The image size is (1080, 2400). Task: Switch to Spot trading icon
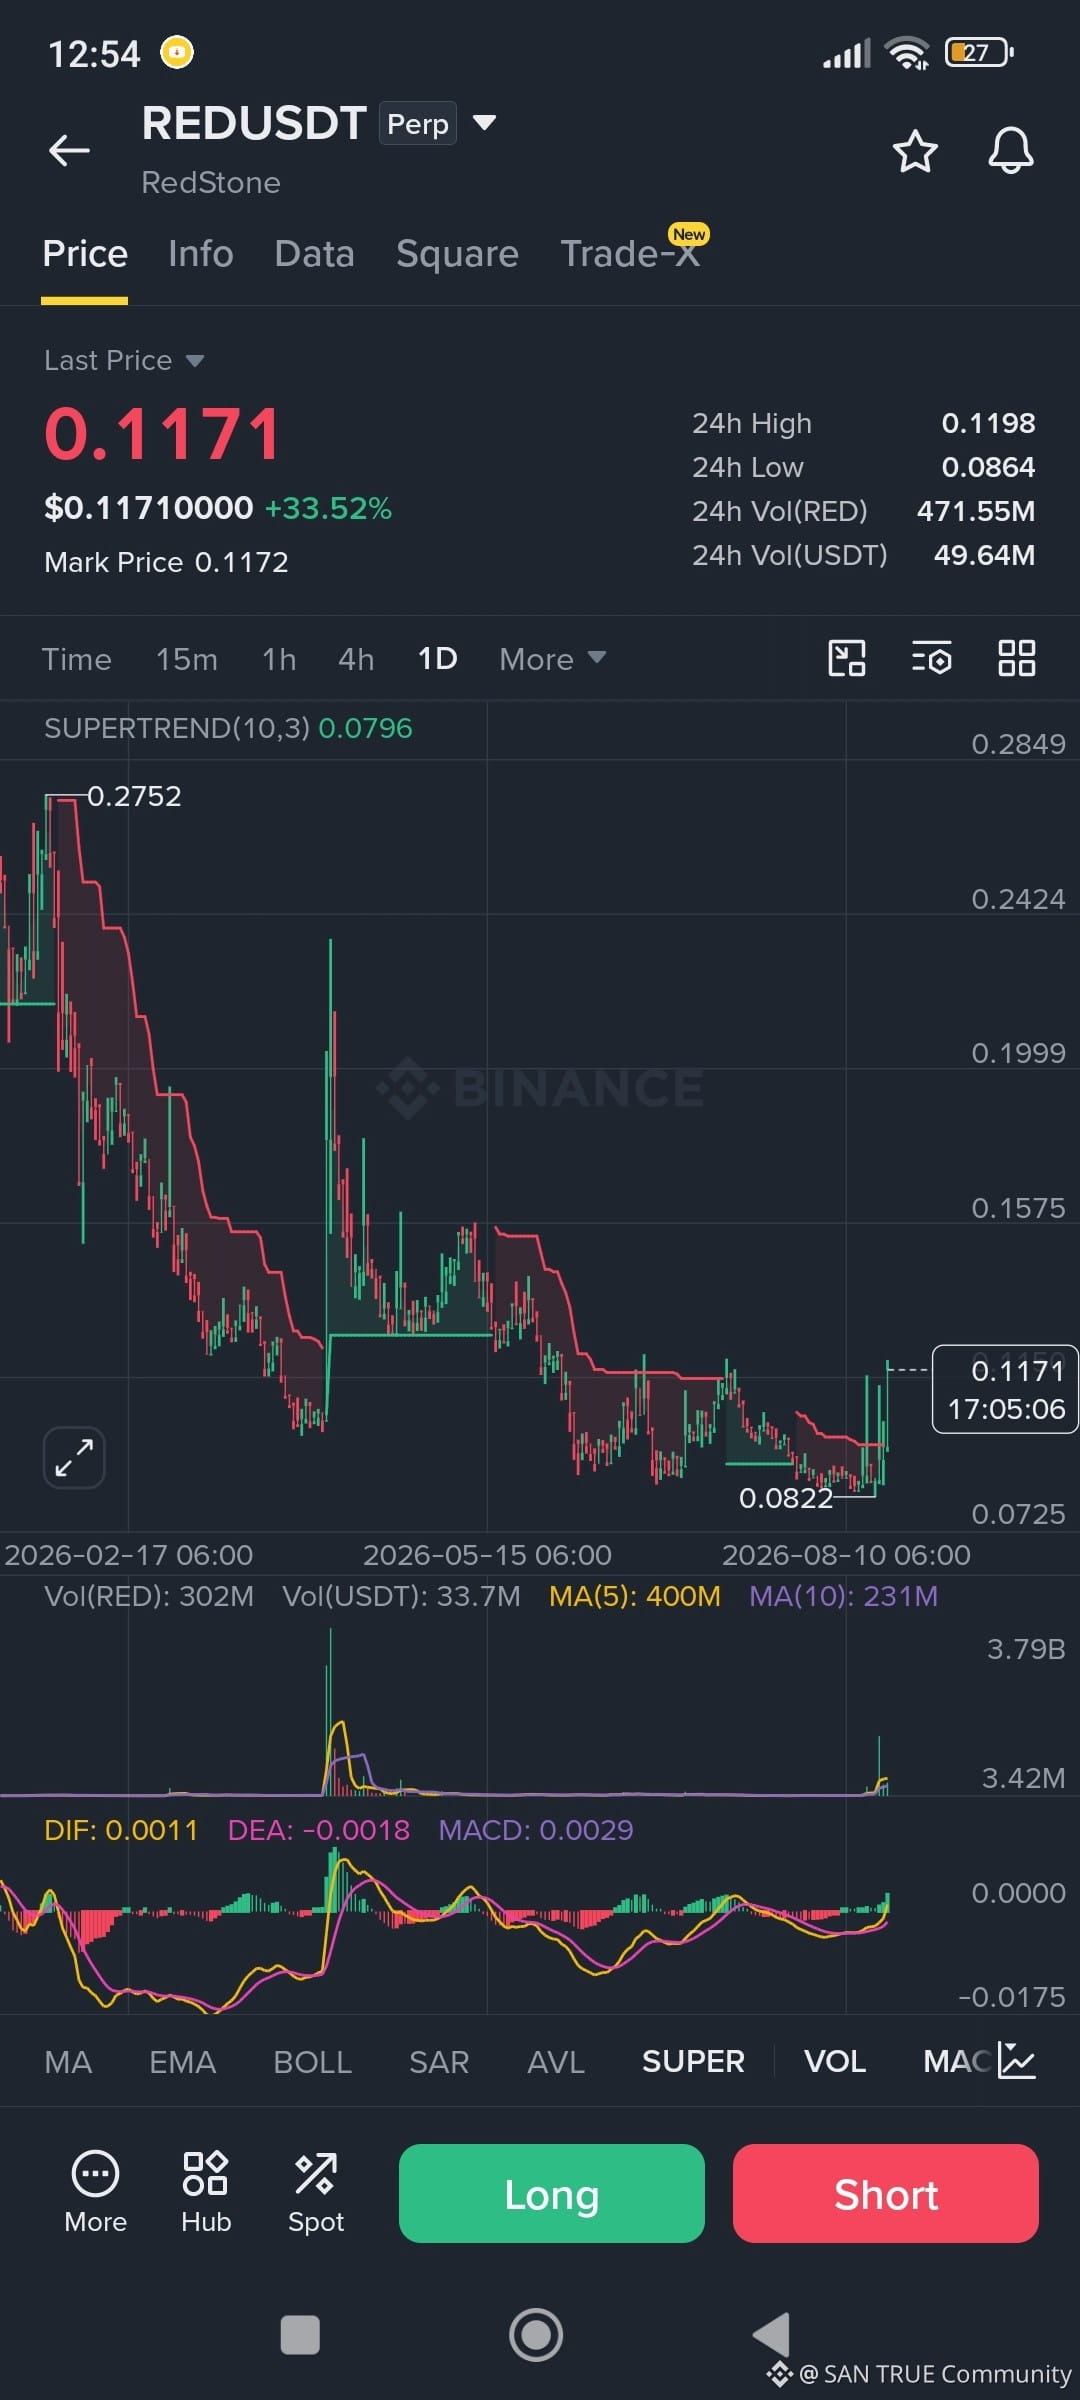[316, 2192]
